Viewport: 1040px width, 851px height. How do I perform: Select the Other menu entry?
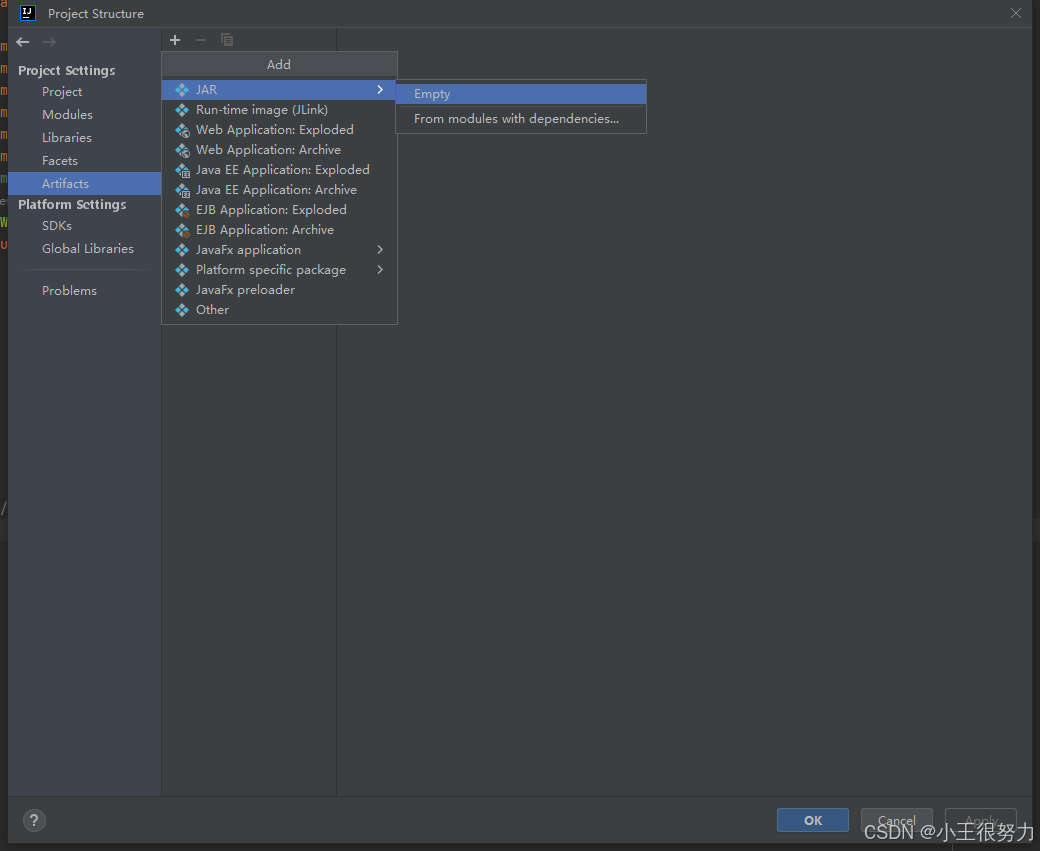[x=279, y=310]
